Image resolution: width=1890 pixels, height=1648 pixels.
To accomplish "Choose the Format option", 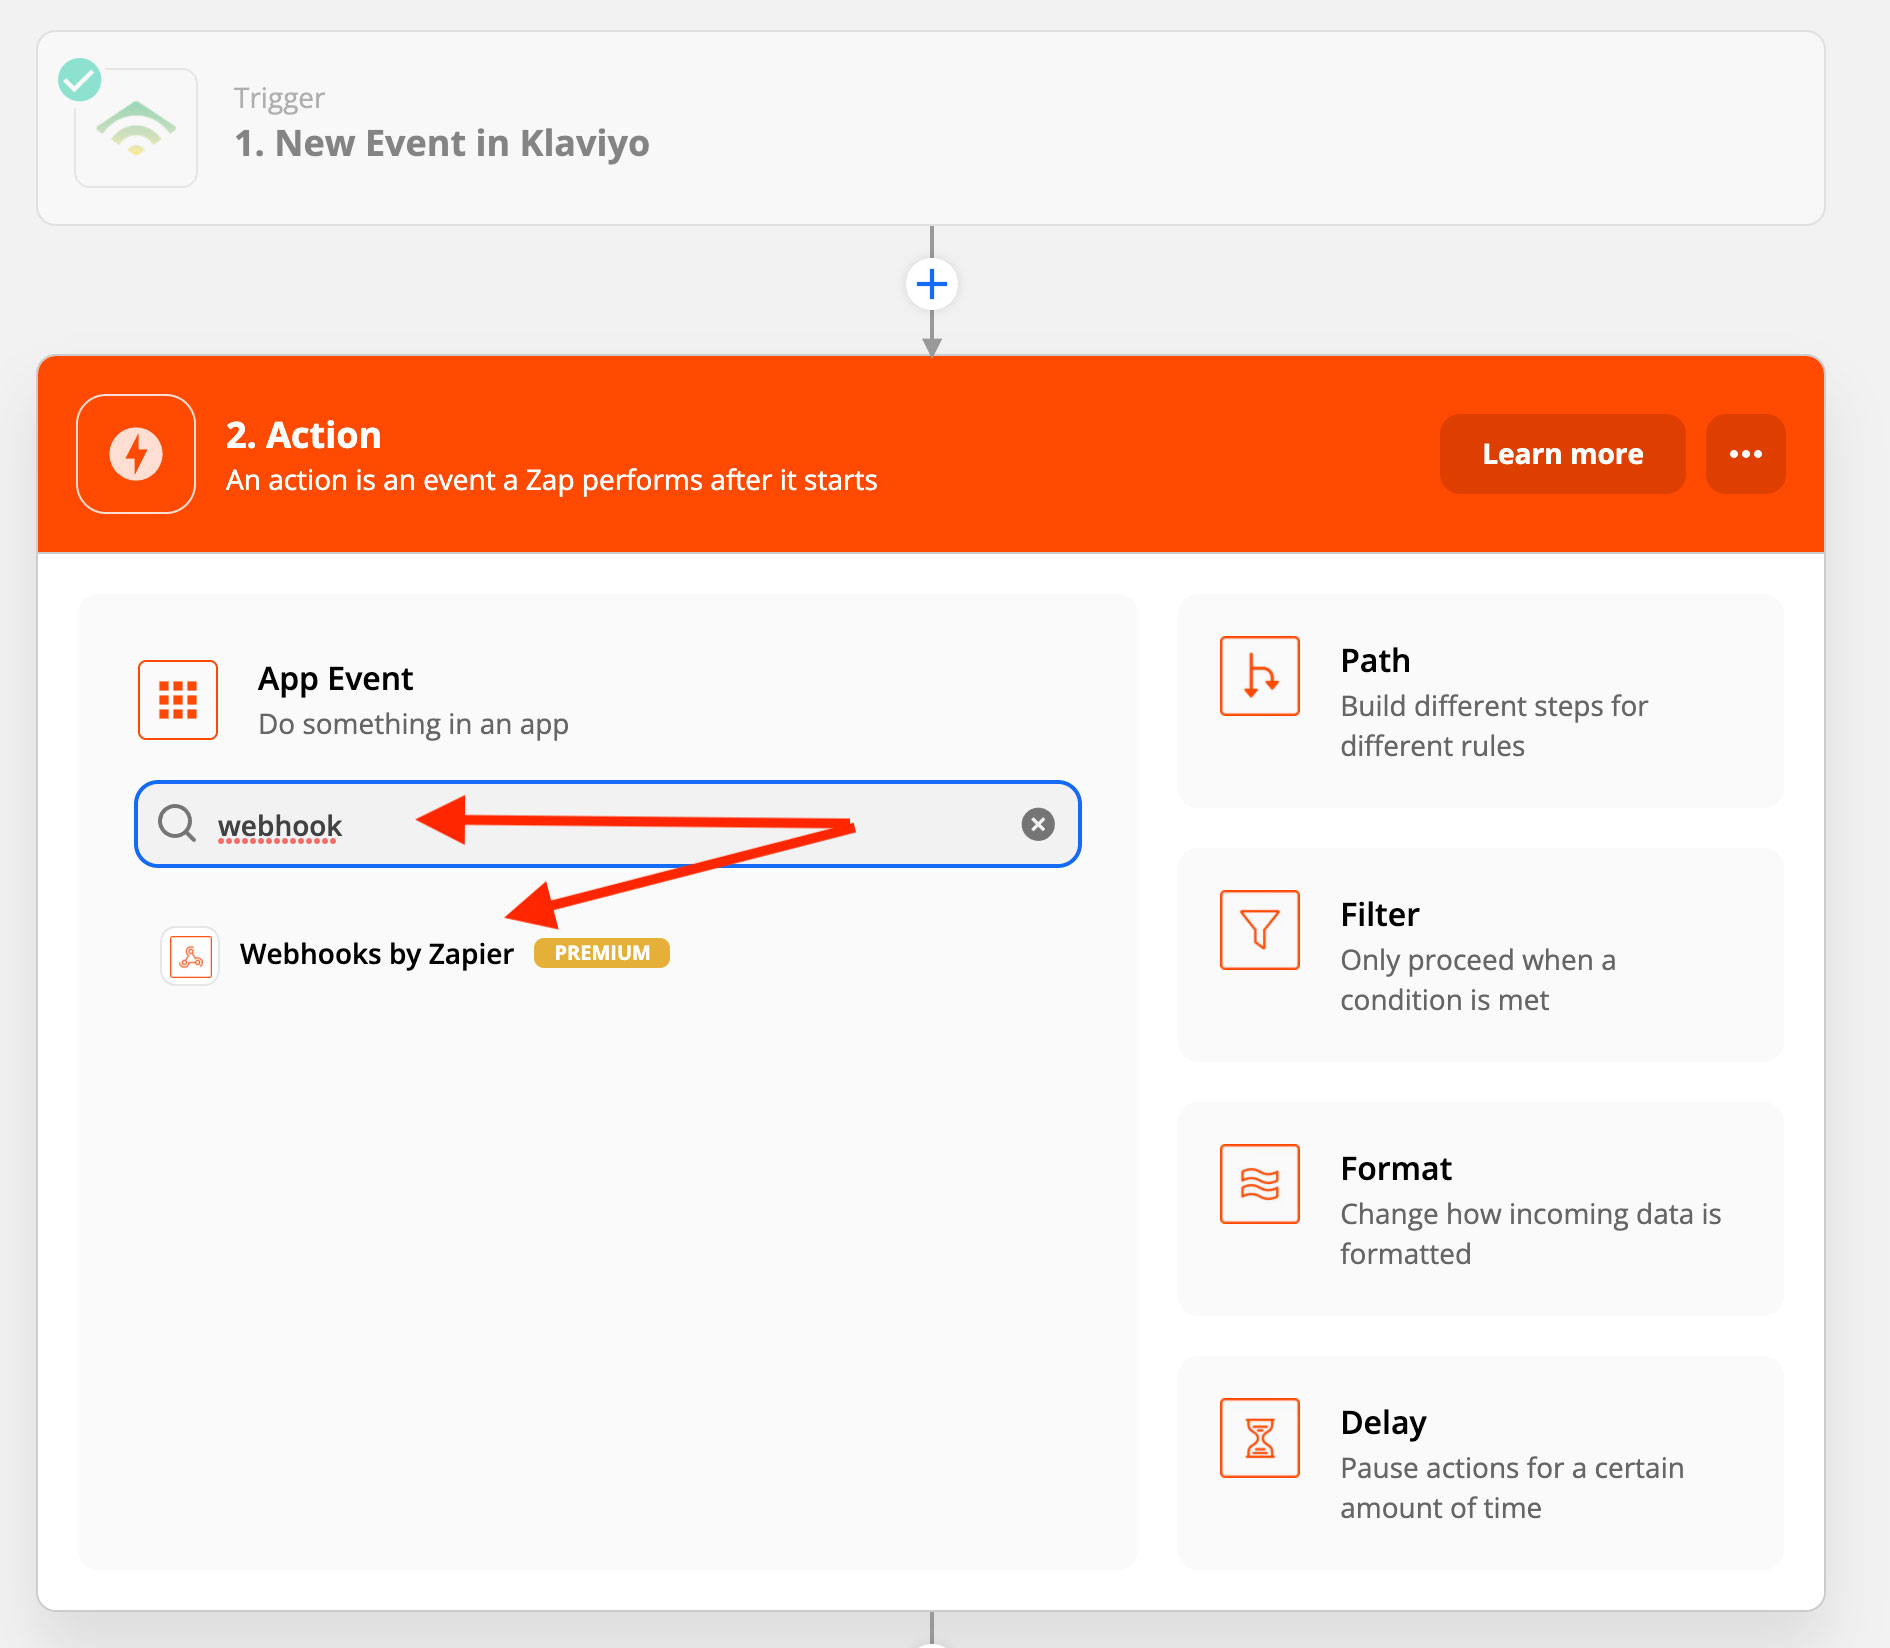I will pos(1481,1209).
